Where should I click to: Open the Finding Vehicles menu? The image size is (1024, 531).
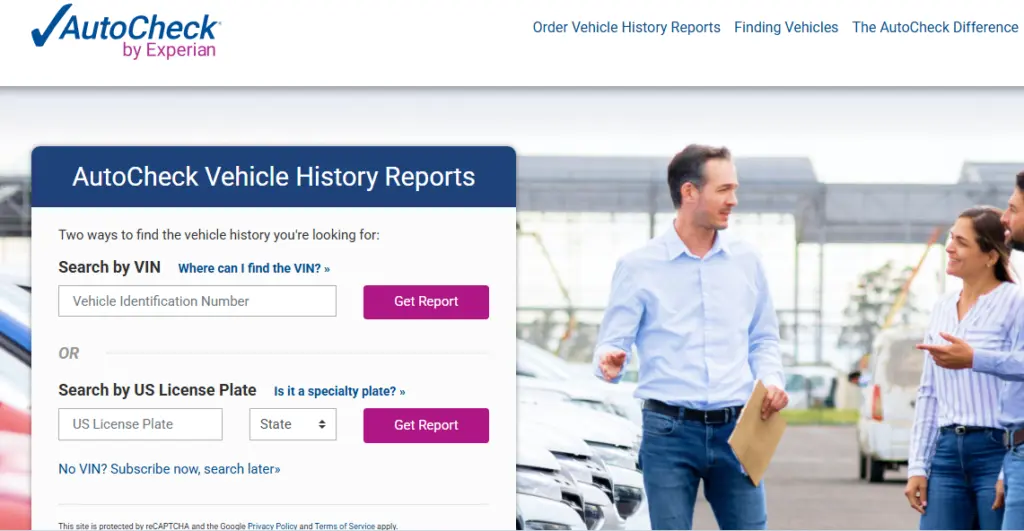click(x=786, y=27)
